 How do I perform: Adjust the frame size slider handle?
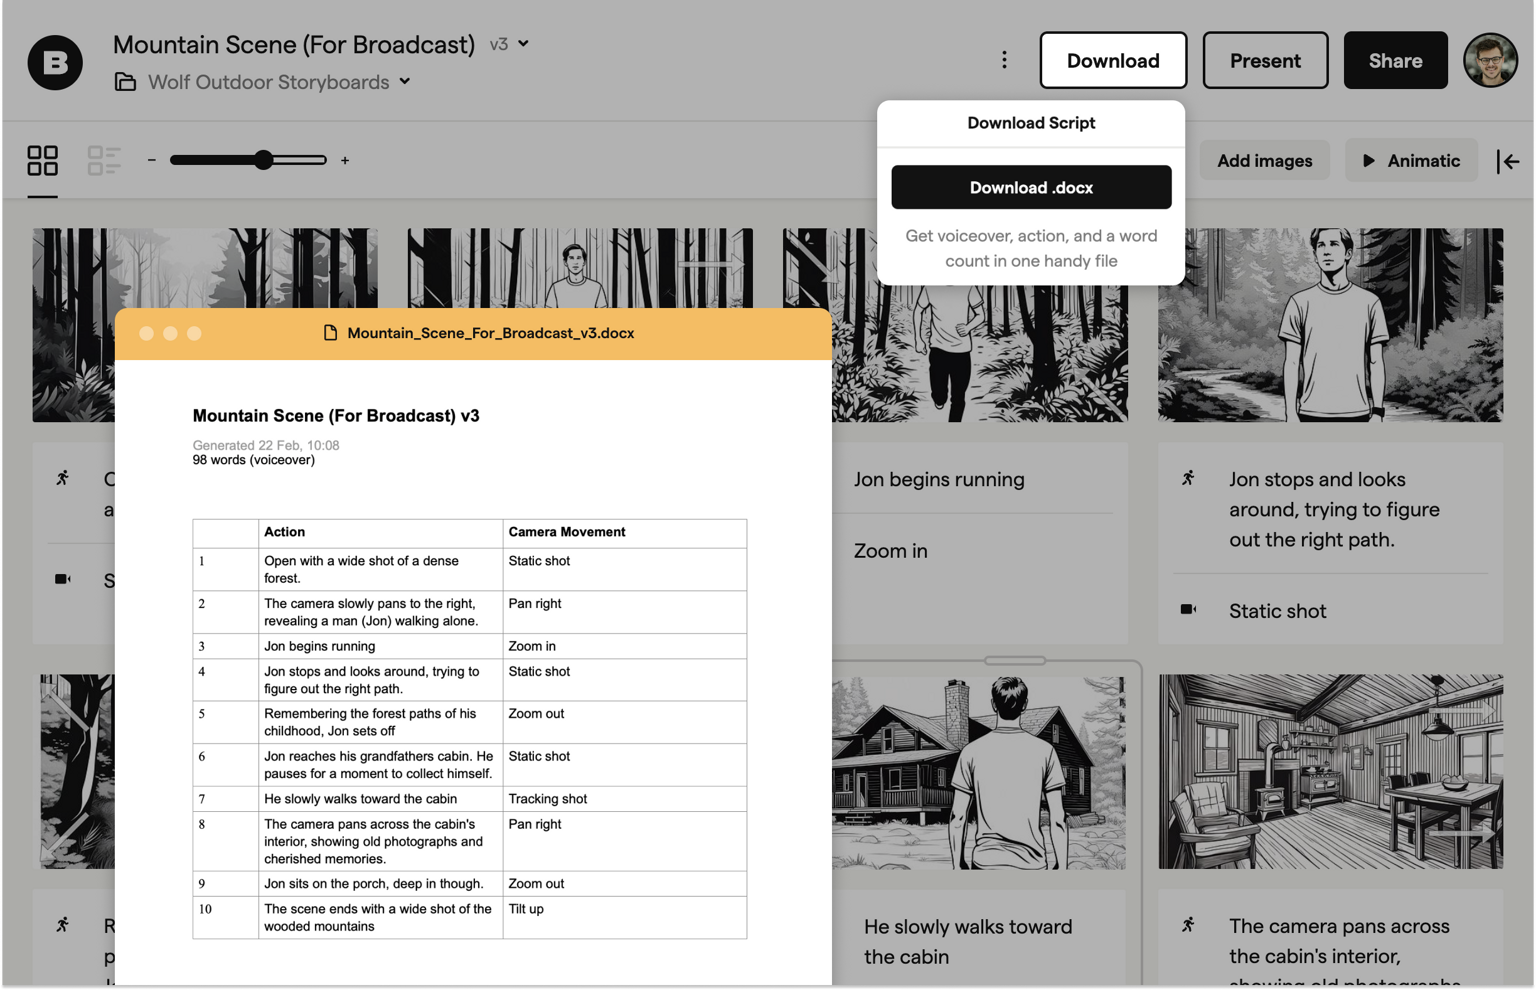click(263, 160)
